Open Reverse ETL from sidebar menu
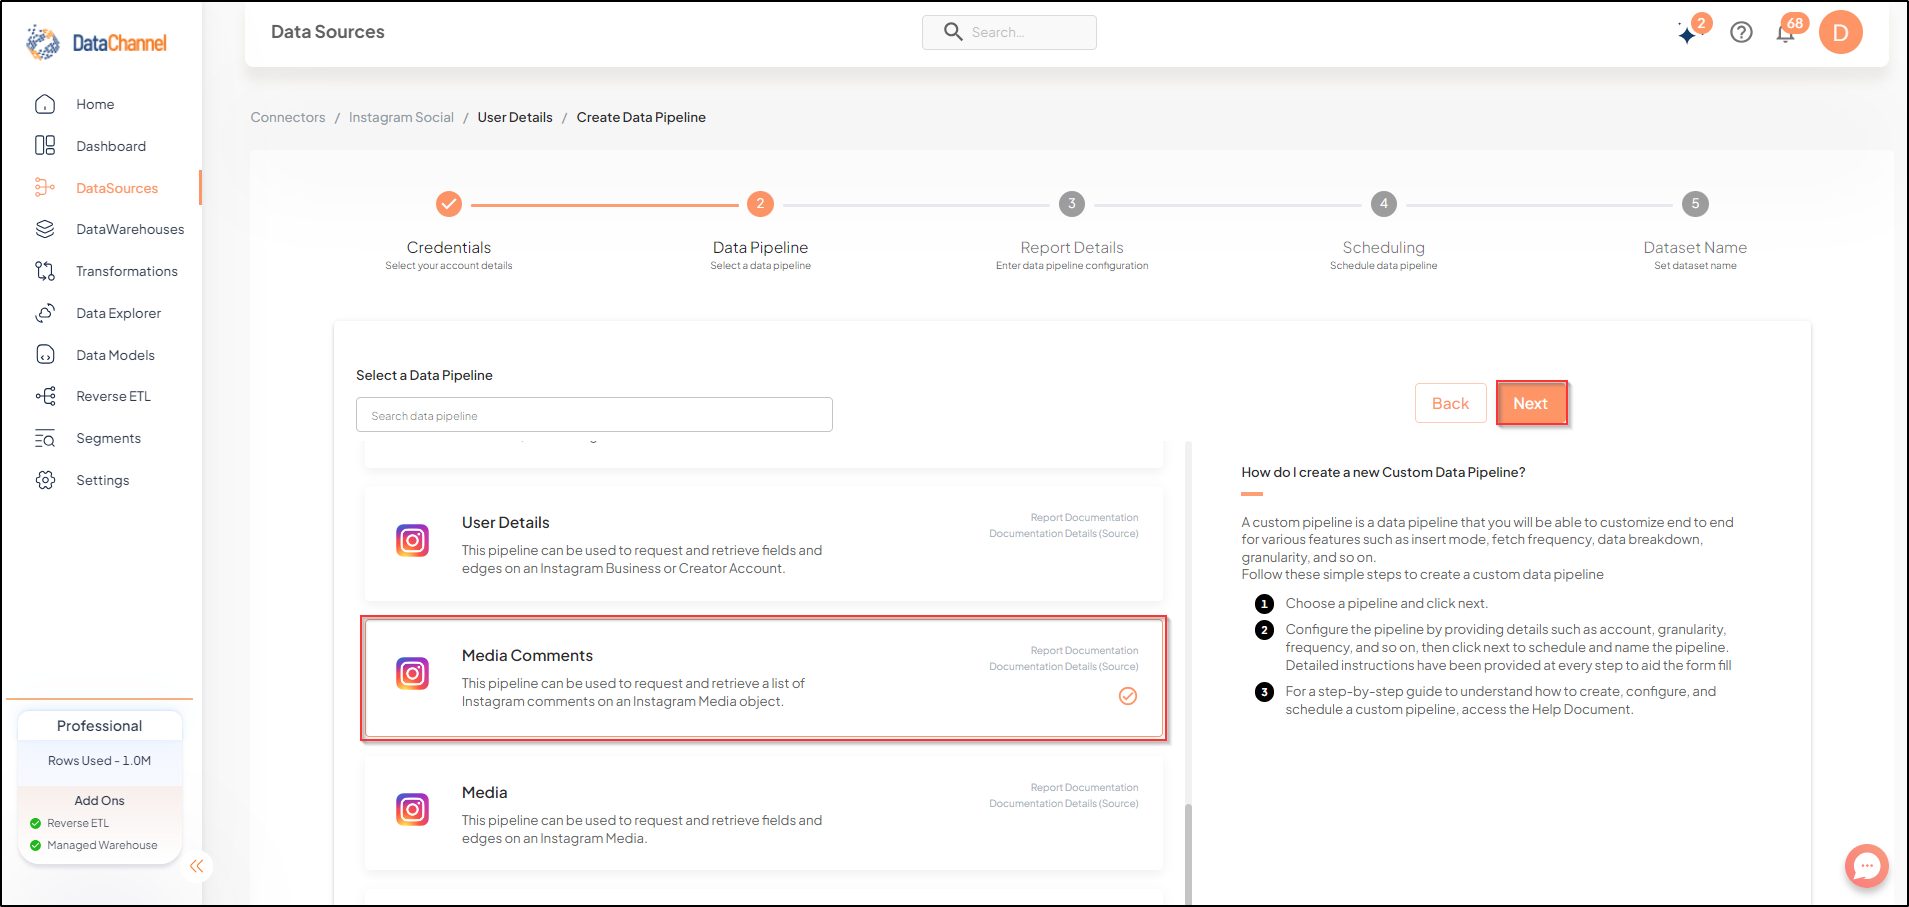Screen dimensions: 1909x907 [113, 396]
